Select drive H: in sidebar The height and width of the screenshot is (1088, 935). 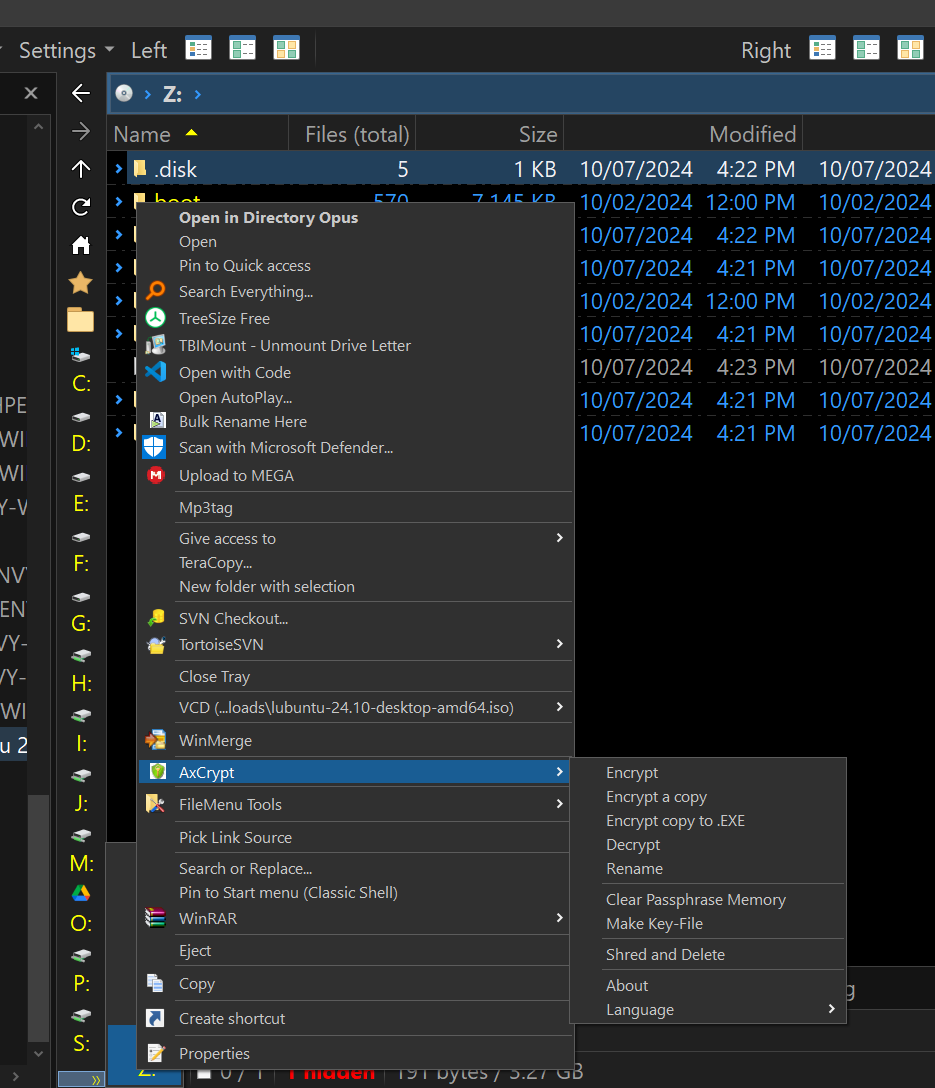tap(81, 683)
